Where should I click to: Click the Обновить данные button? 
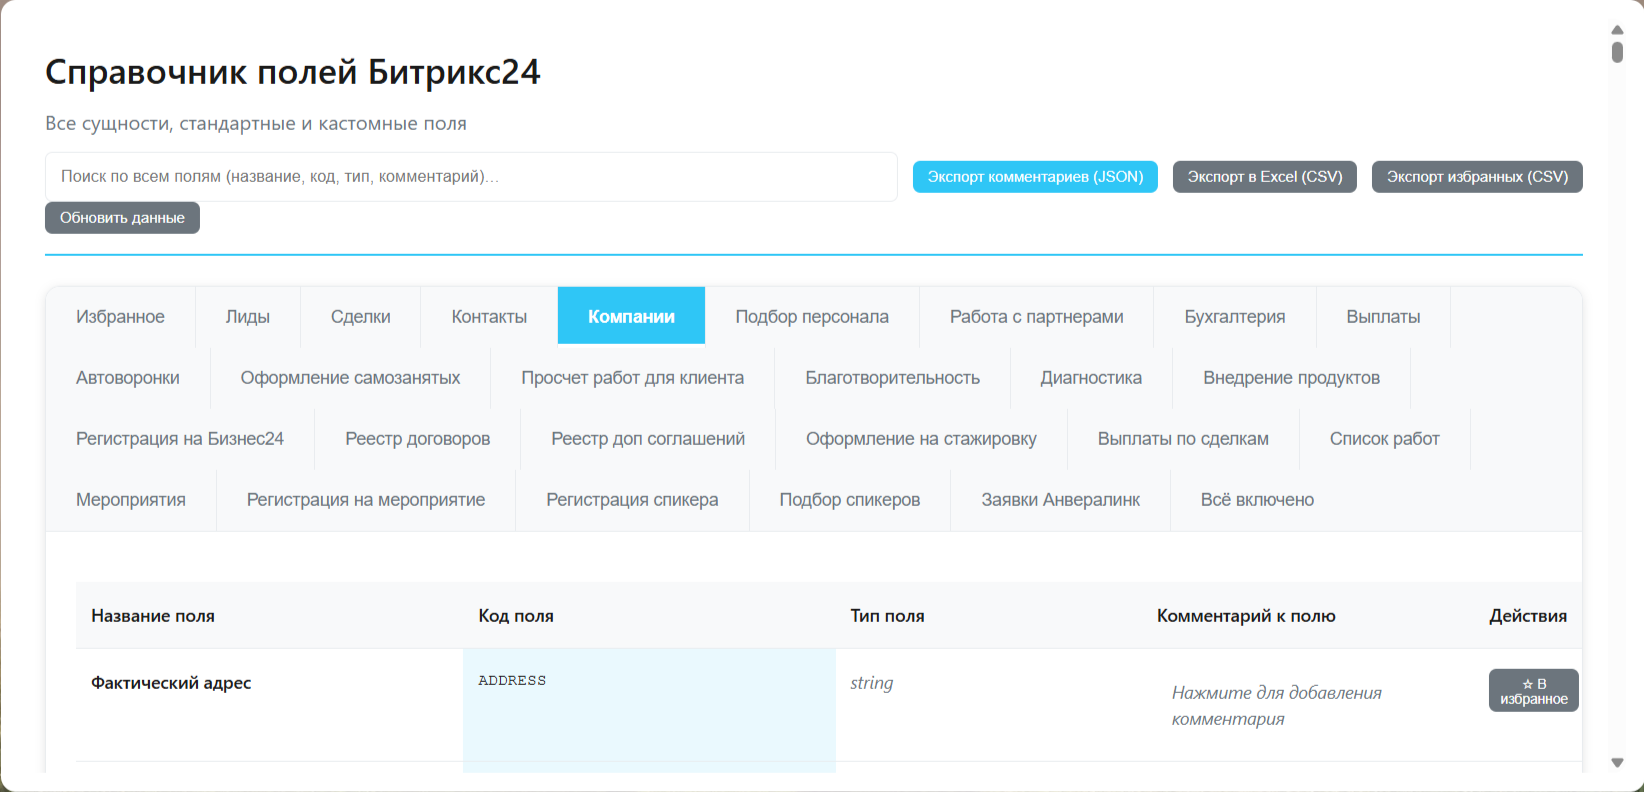coord(122,218)
